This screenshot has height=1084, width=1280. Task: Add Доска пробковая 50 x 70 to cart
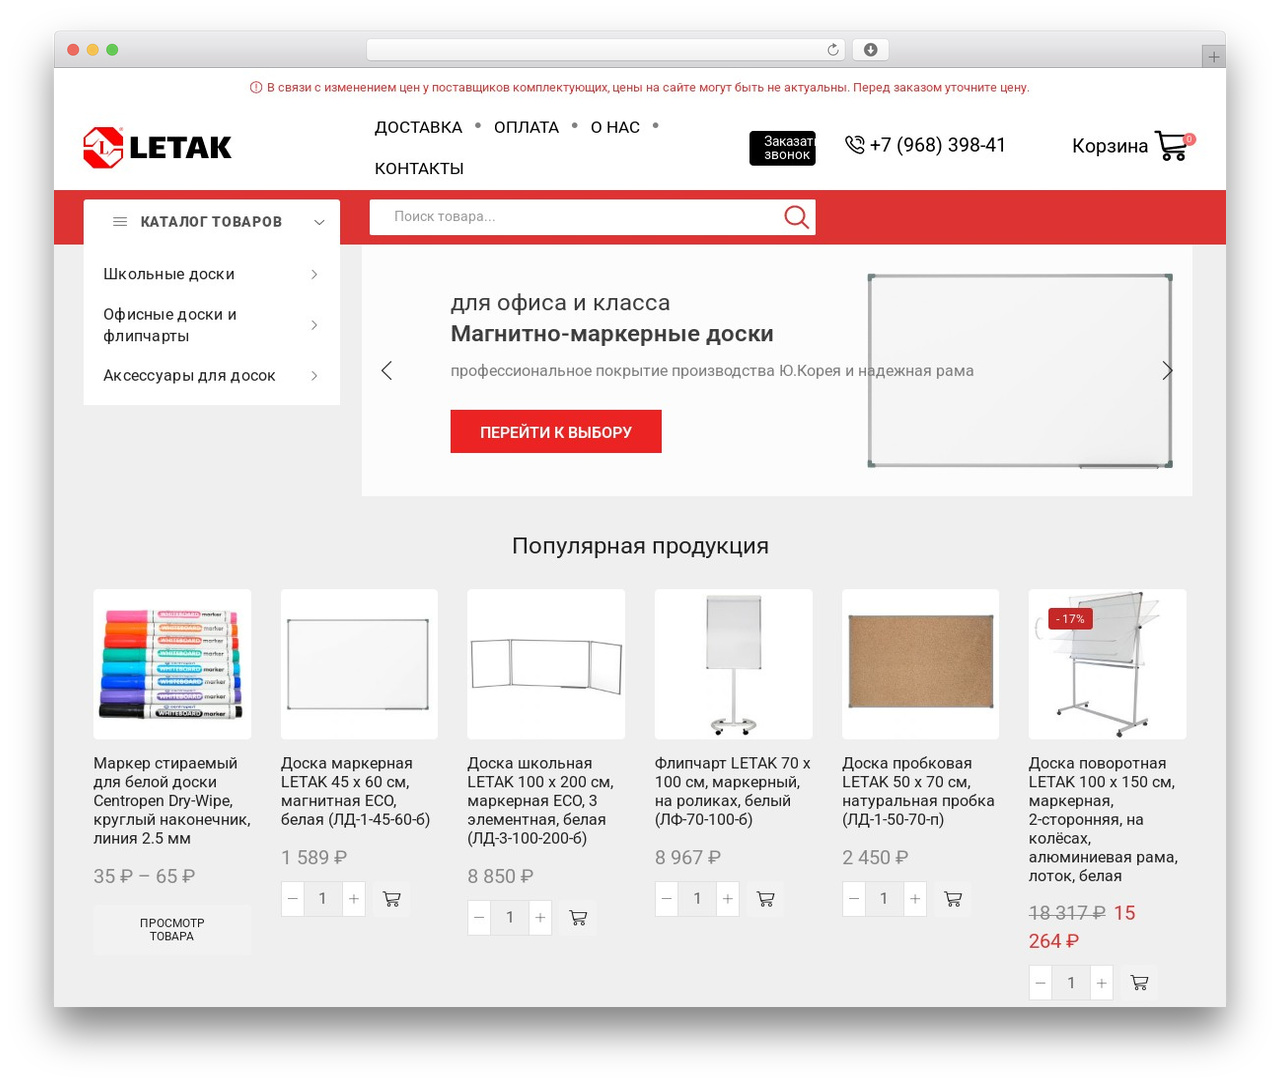tap(953, 899)
